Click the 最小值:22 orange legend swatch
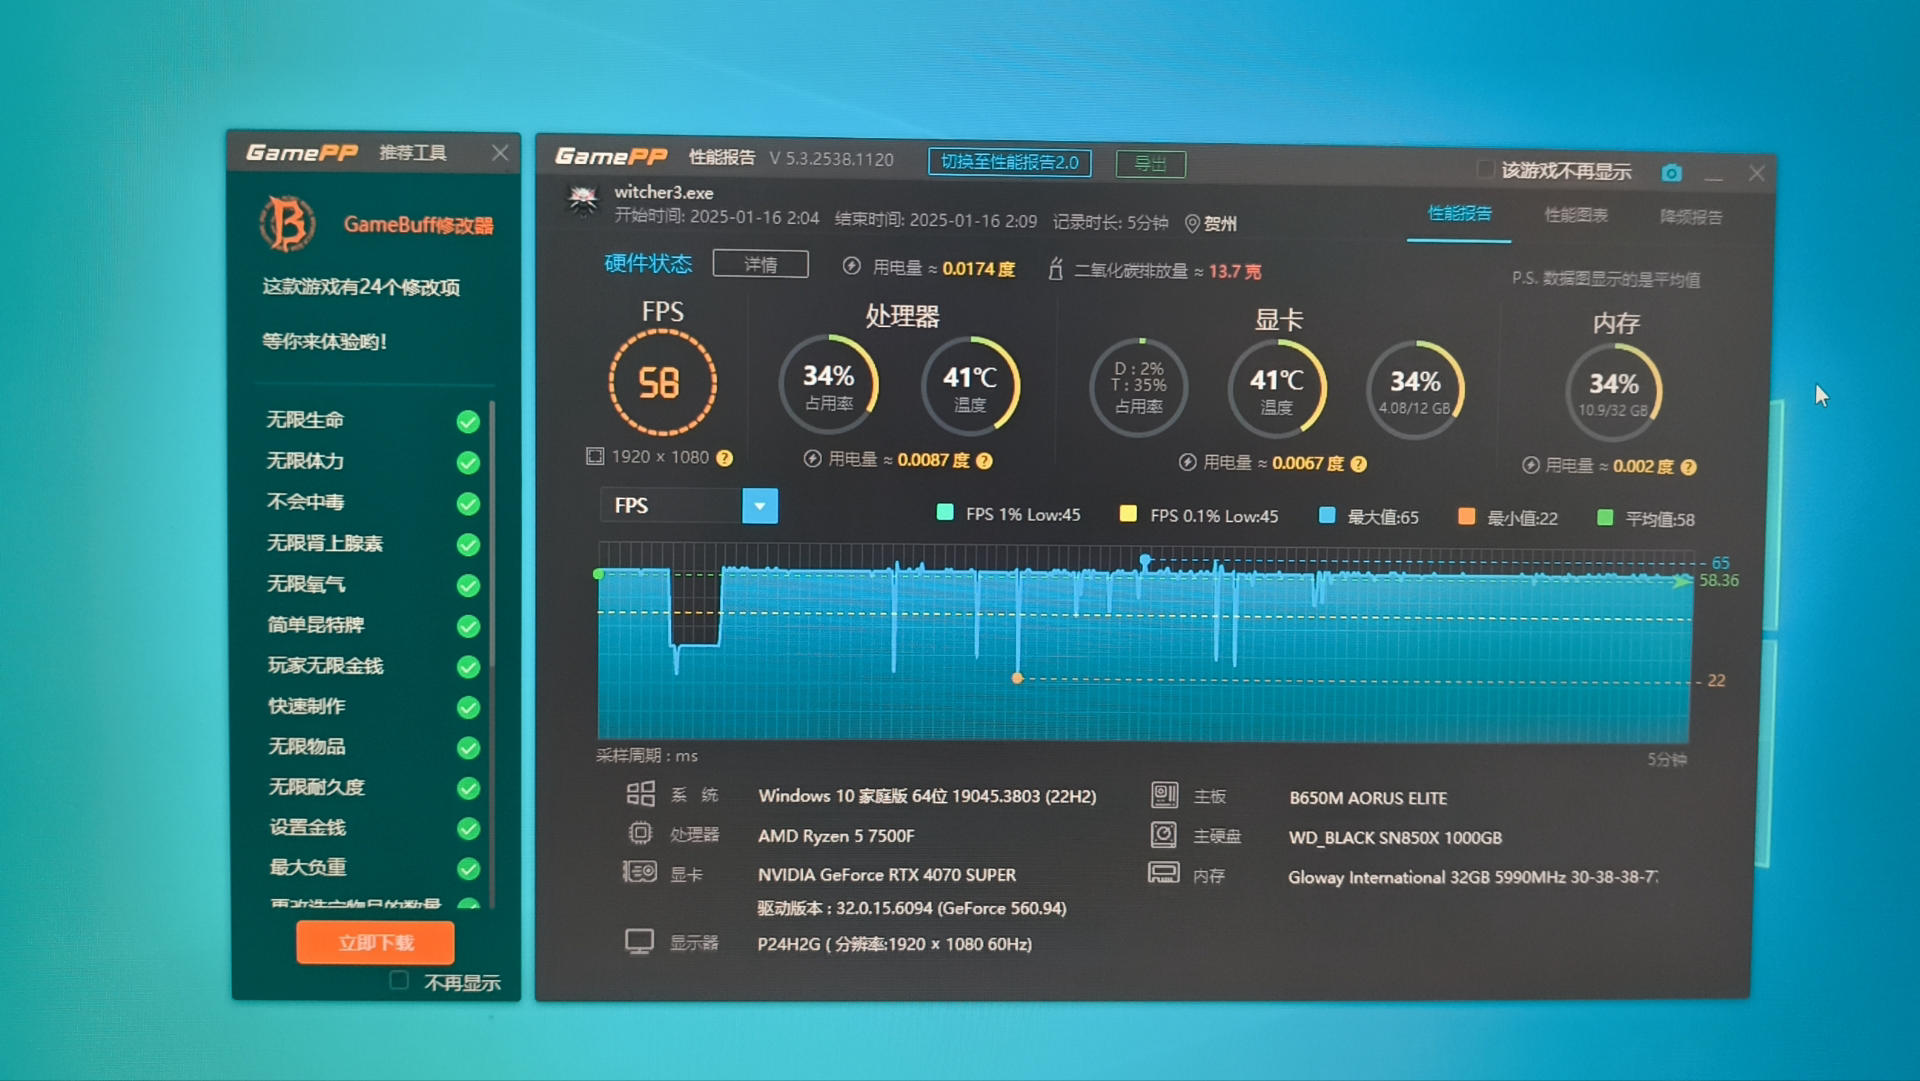 (1466, 517)
